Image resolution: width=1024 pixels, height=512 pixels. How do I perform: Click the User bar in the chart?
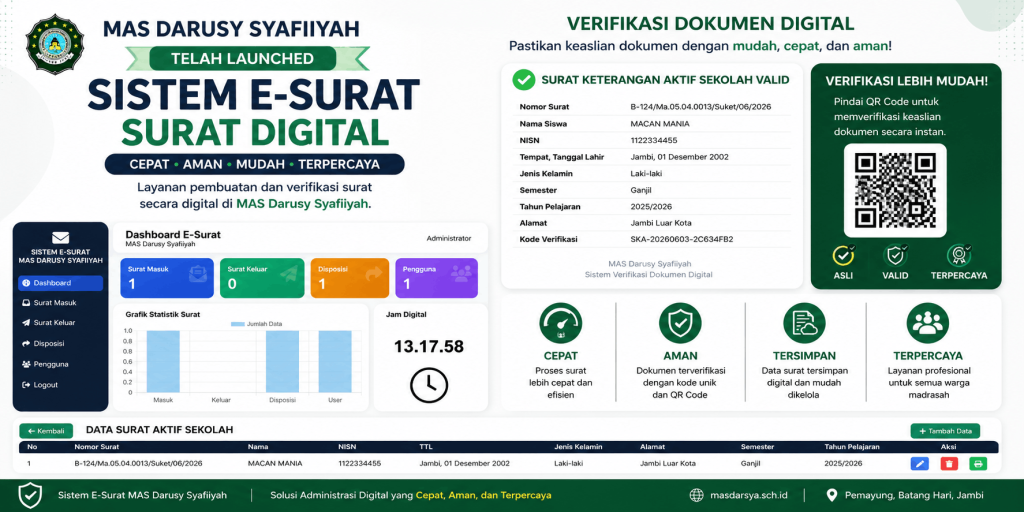(335, 361)
